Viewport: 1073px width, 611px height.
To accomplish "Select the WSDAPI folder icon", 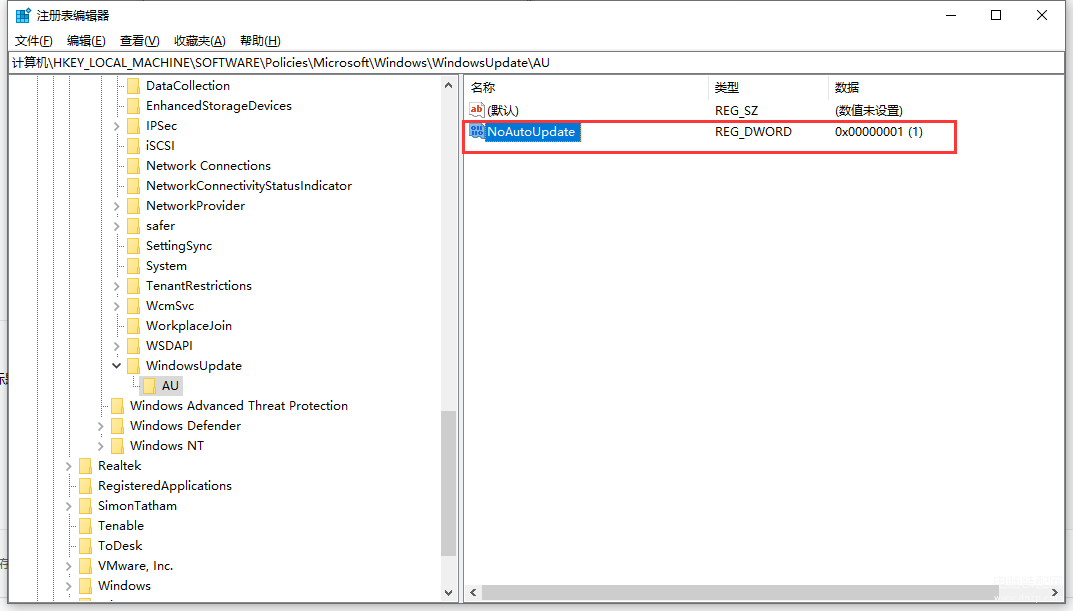I will click(x=133, y=346).
